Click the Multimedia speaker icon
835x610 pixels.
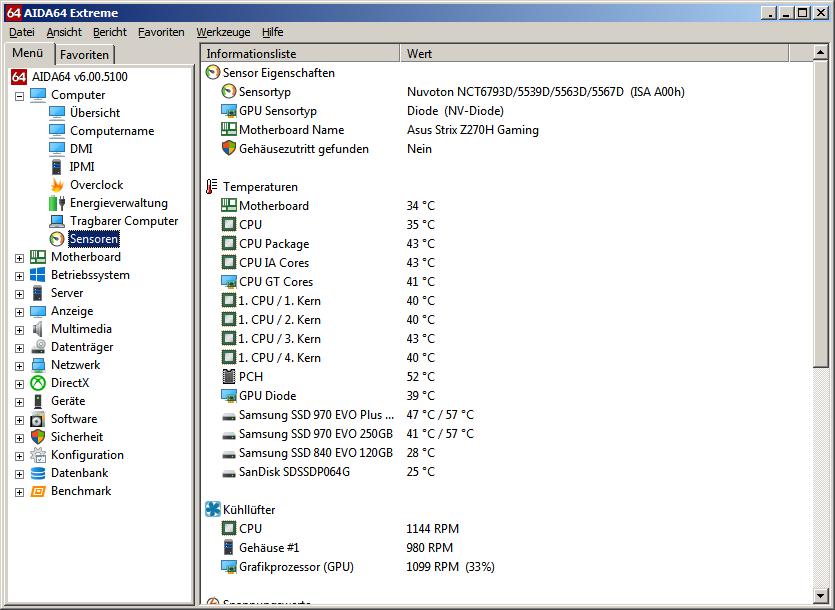point(38,329)
